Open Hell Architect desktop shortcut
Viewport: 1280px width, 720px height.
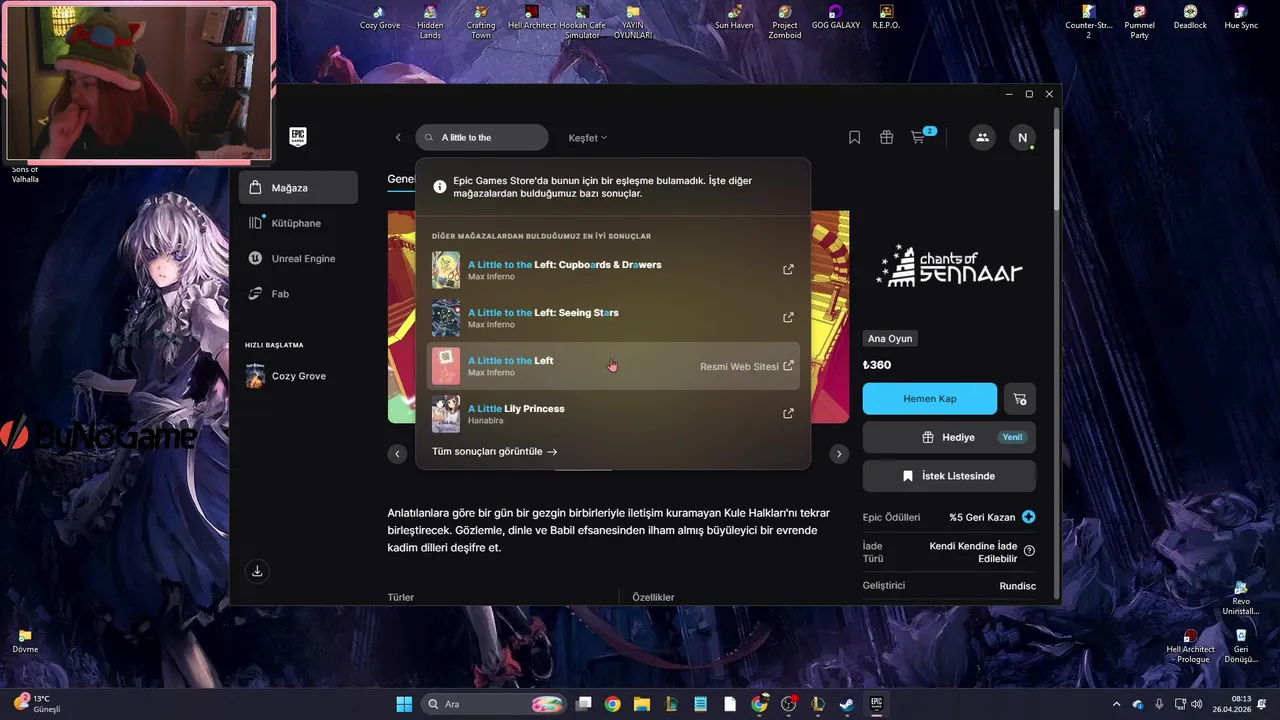532,17
